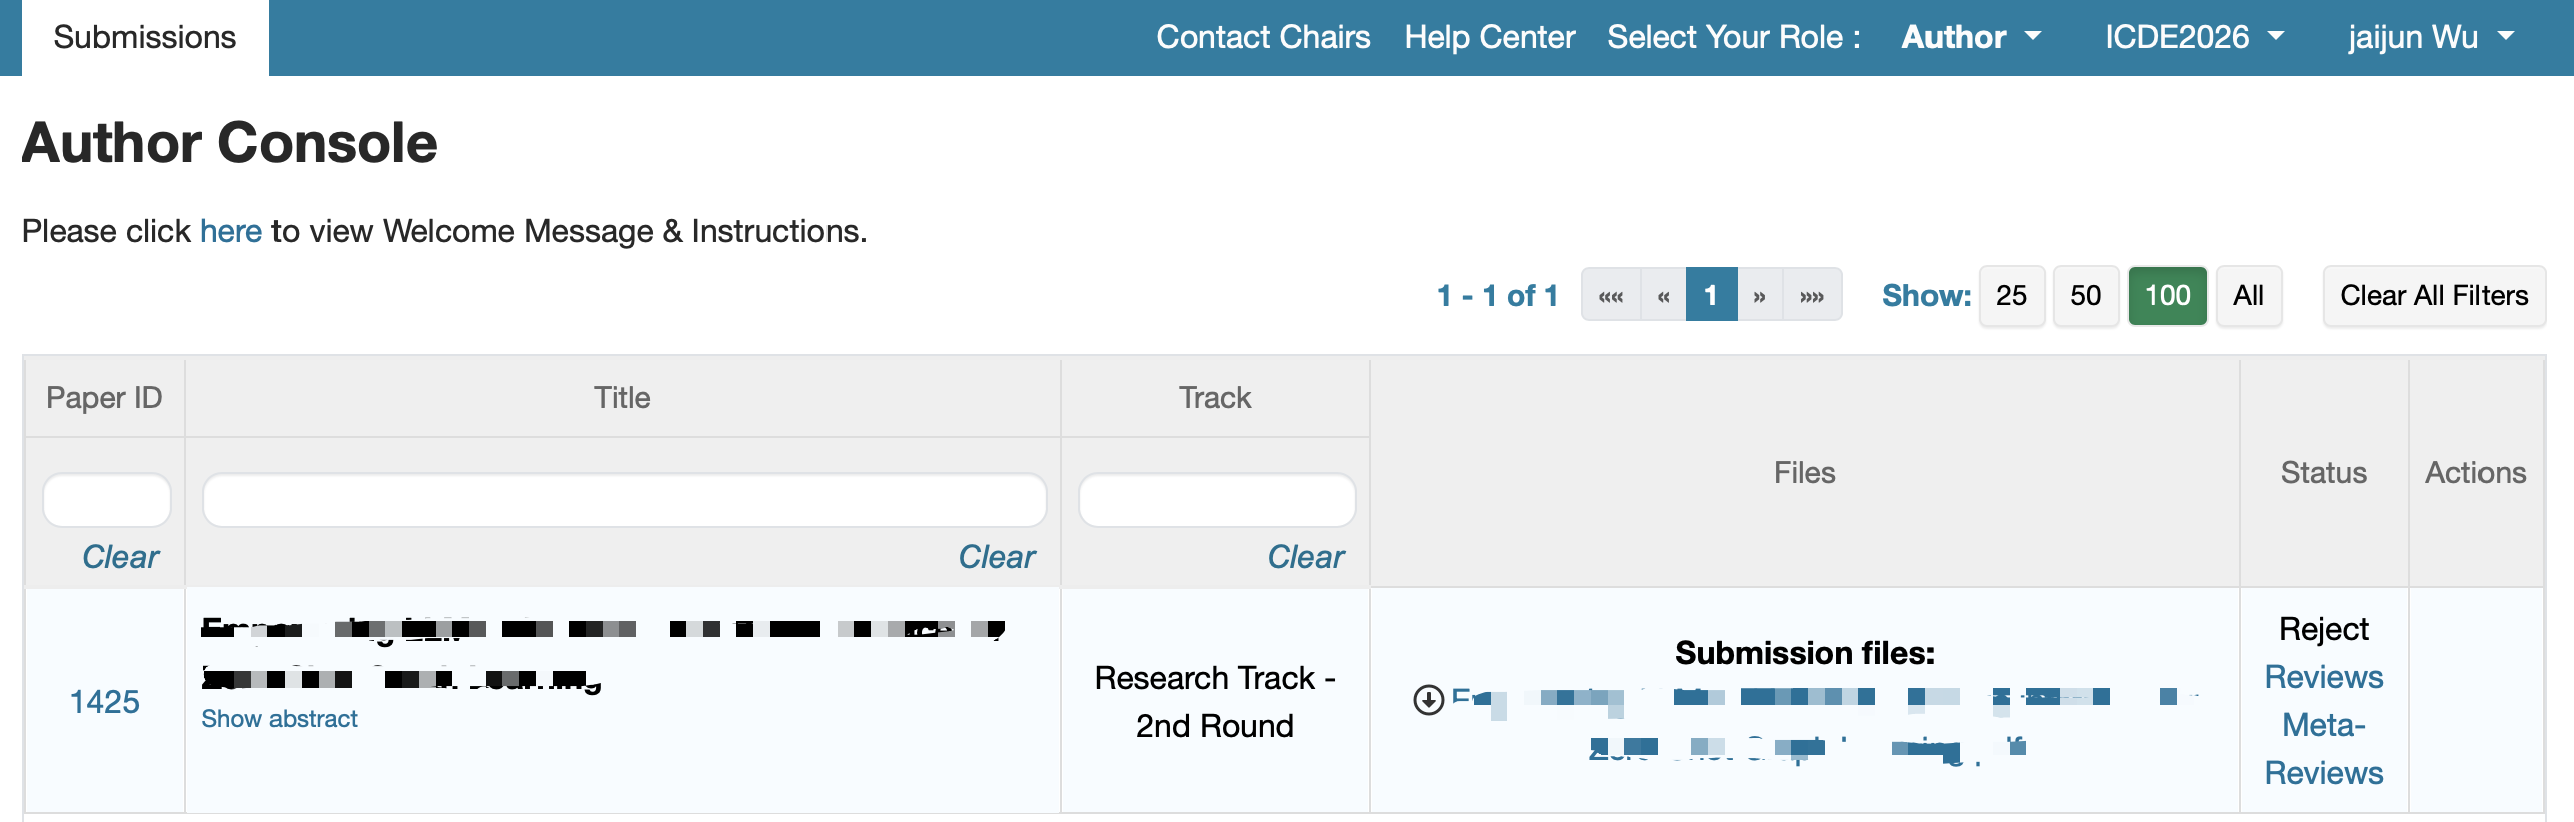Open the ICDE2026 conference dropdown
Viewport: 2574px width, 822px height.
(2194, 38)
